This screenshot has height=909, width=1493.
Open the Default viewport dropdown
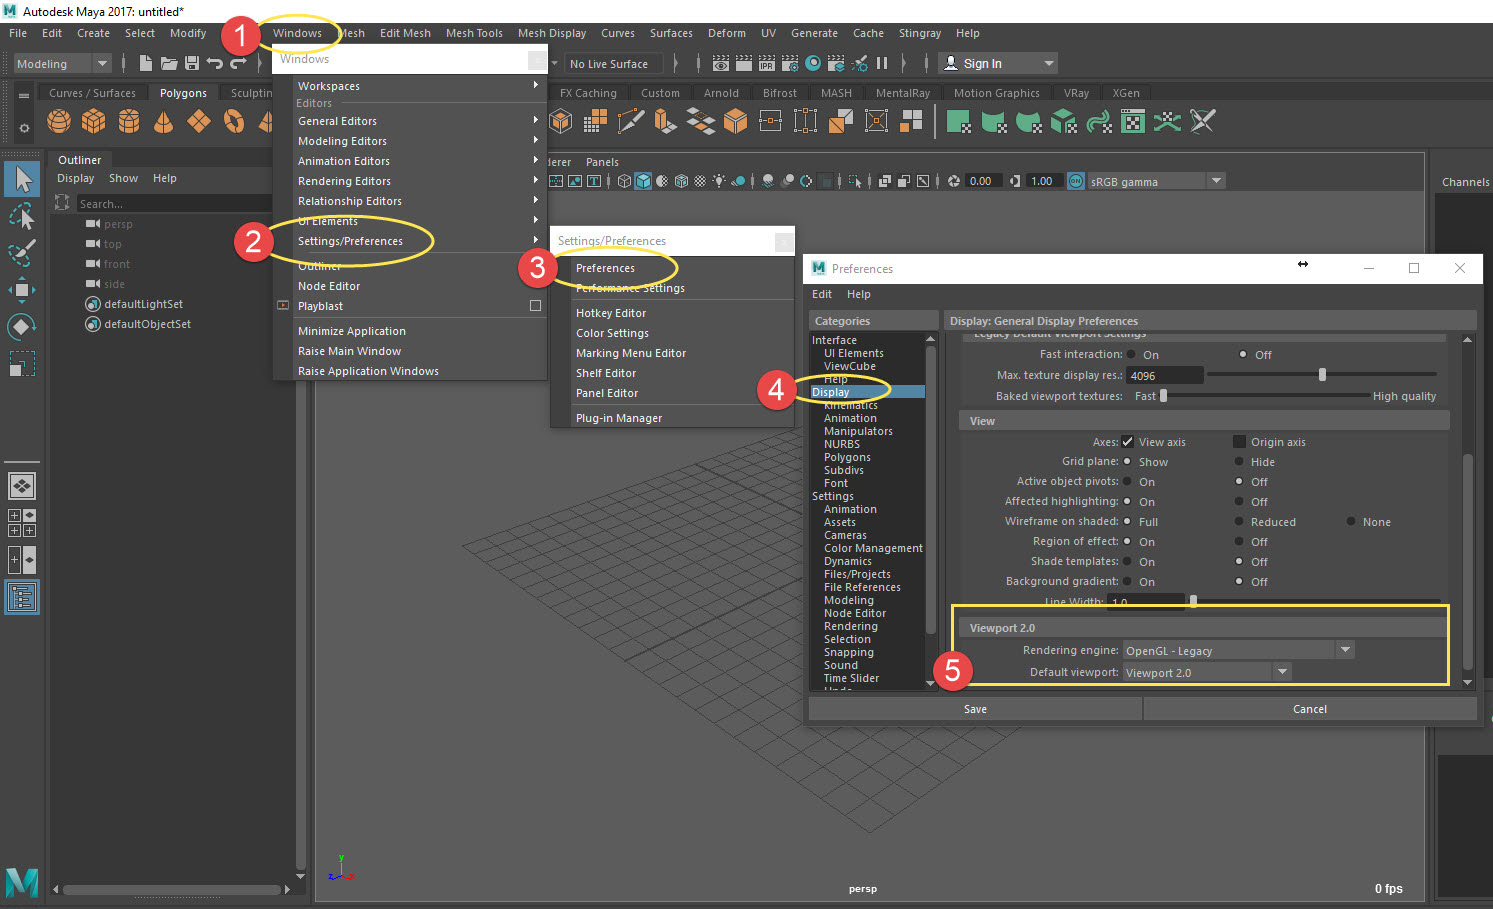click(x=1281, y=671)
